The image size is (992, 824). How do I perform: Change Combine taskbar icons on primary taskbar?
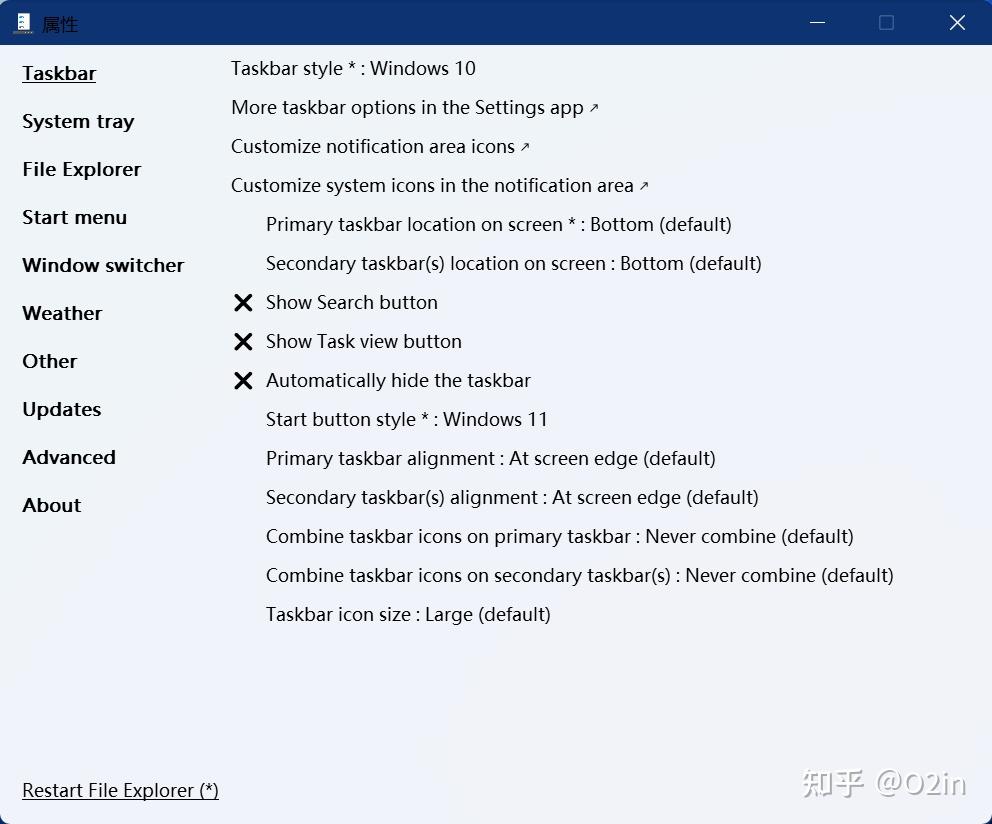[559, 537]
